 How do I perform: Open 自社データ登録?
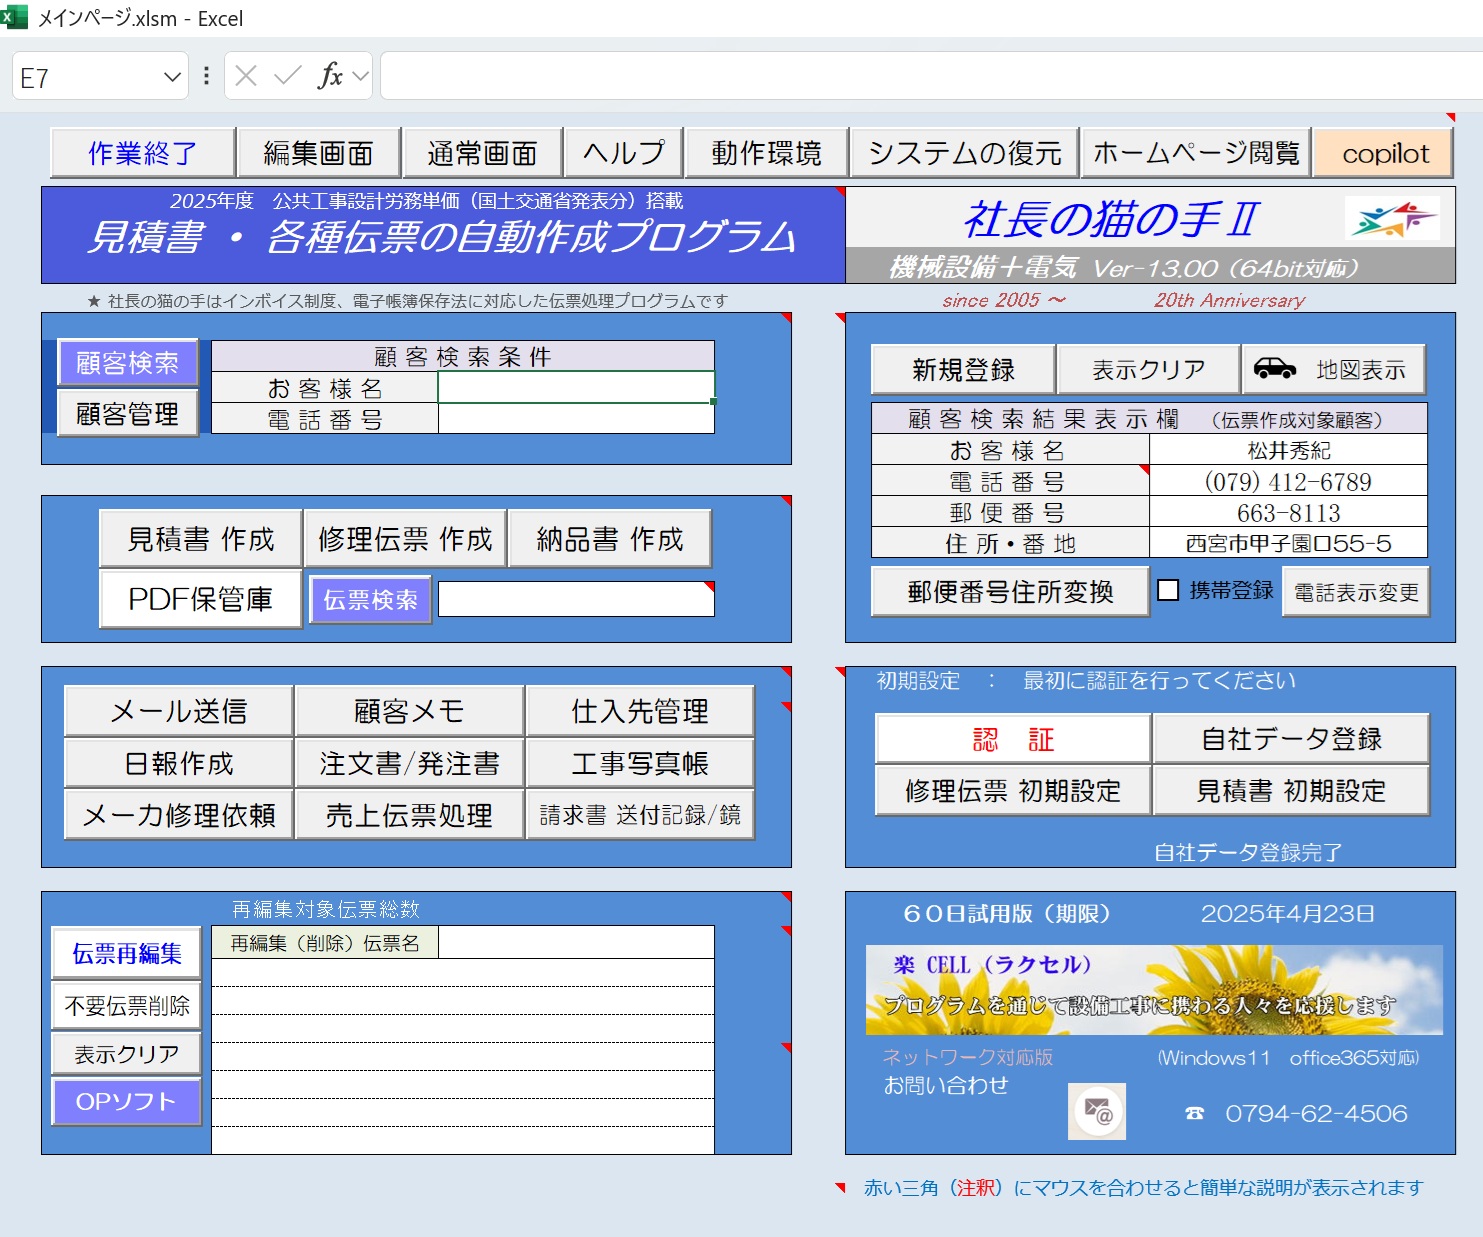1291,739
